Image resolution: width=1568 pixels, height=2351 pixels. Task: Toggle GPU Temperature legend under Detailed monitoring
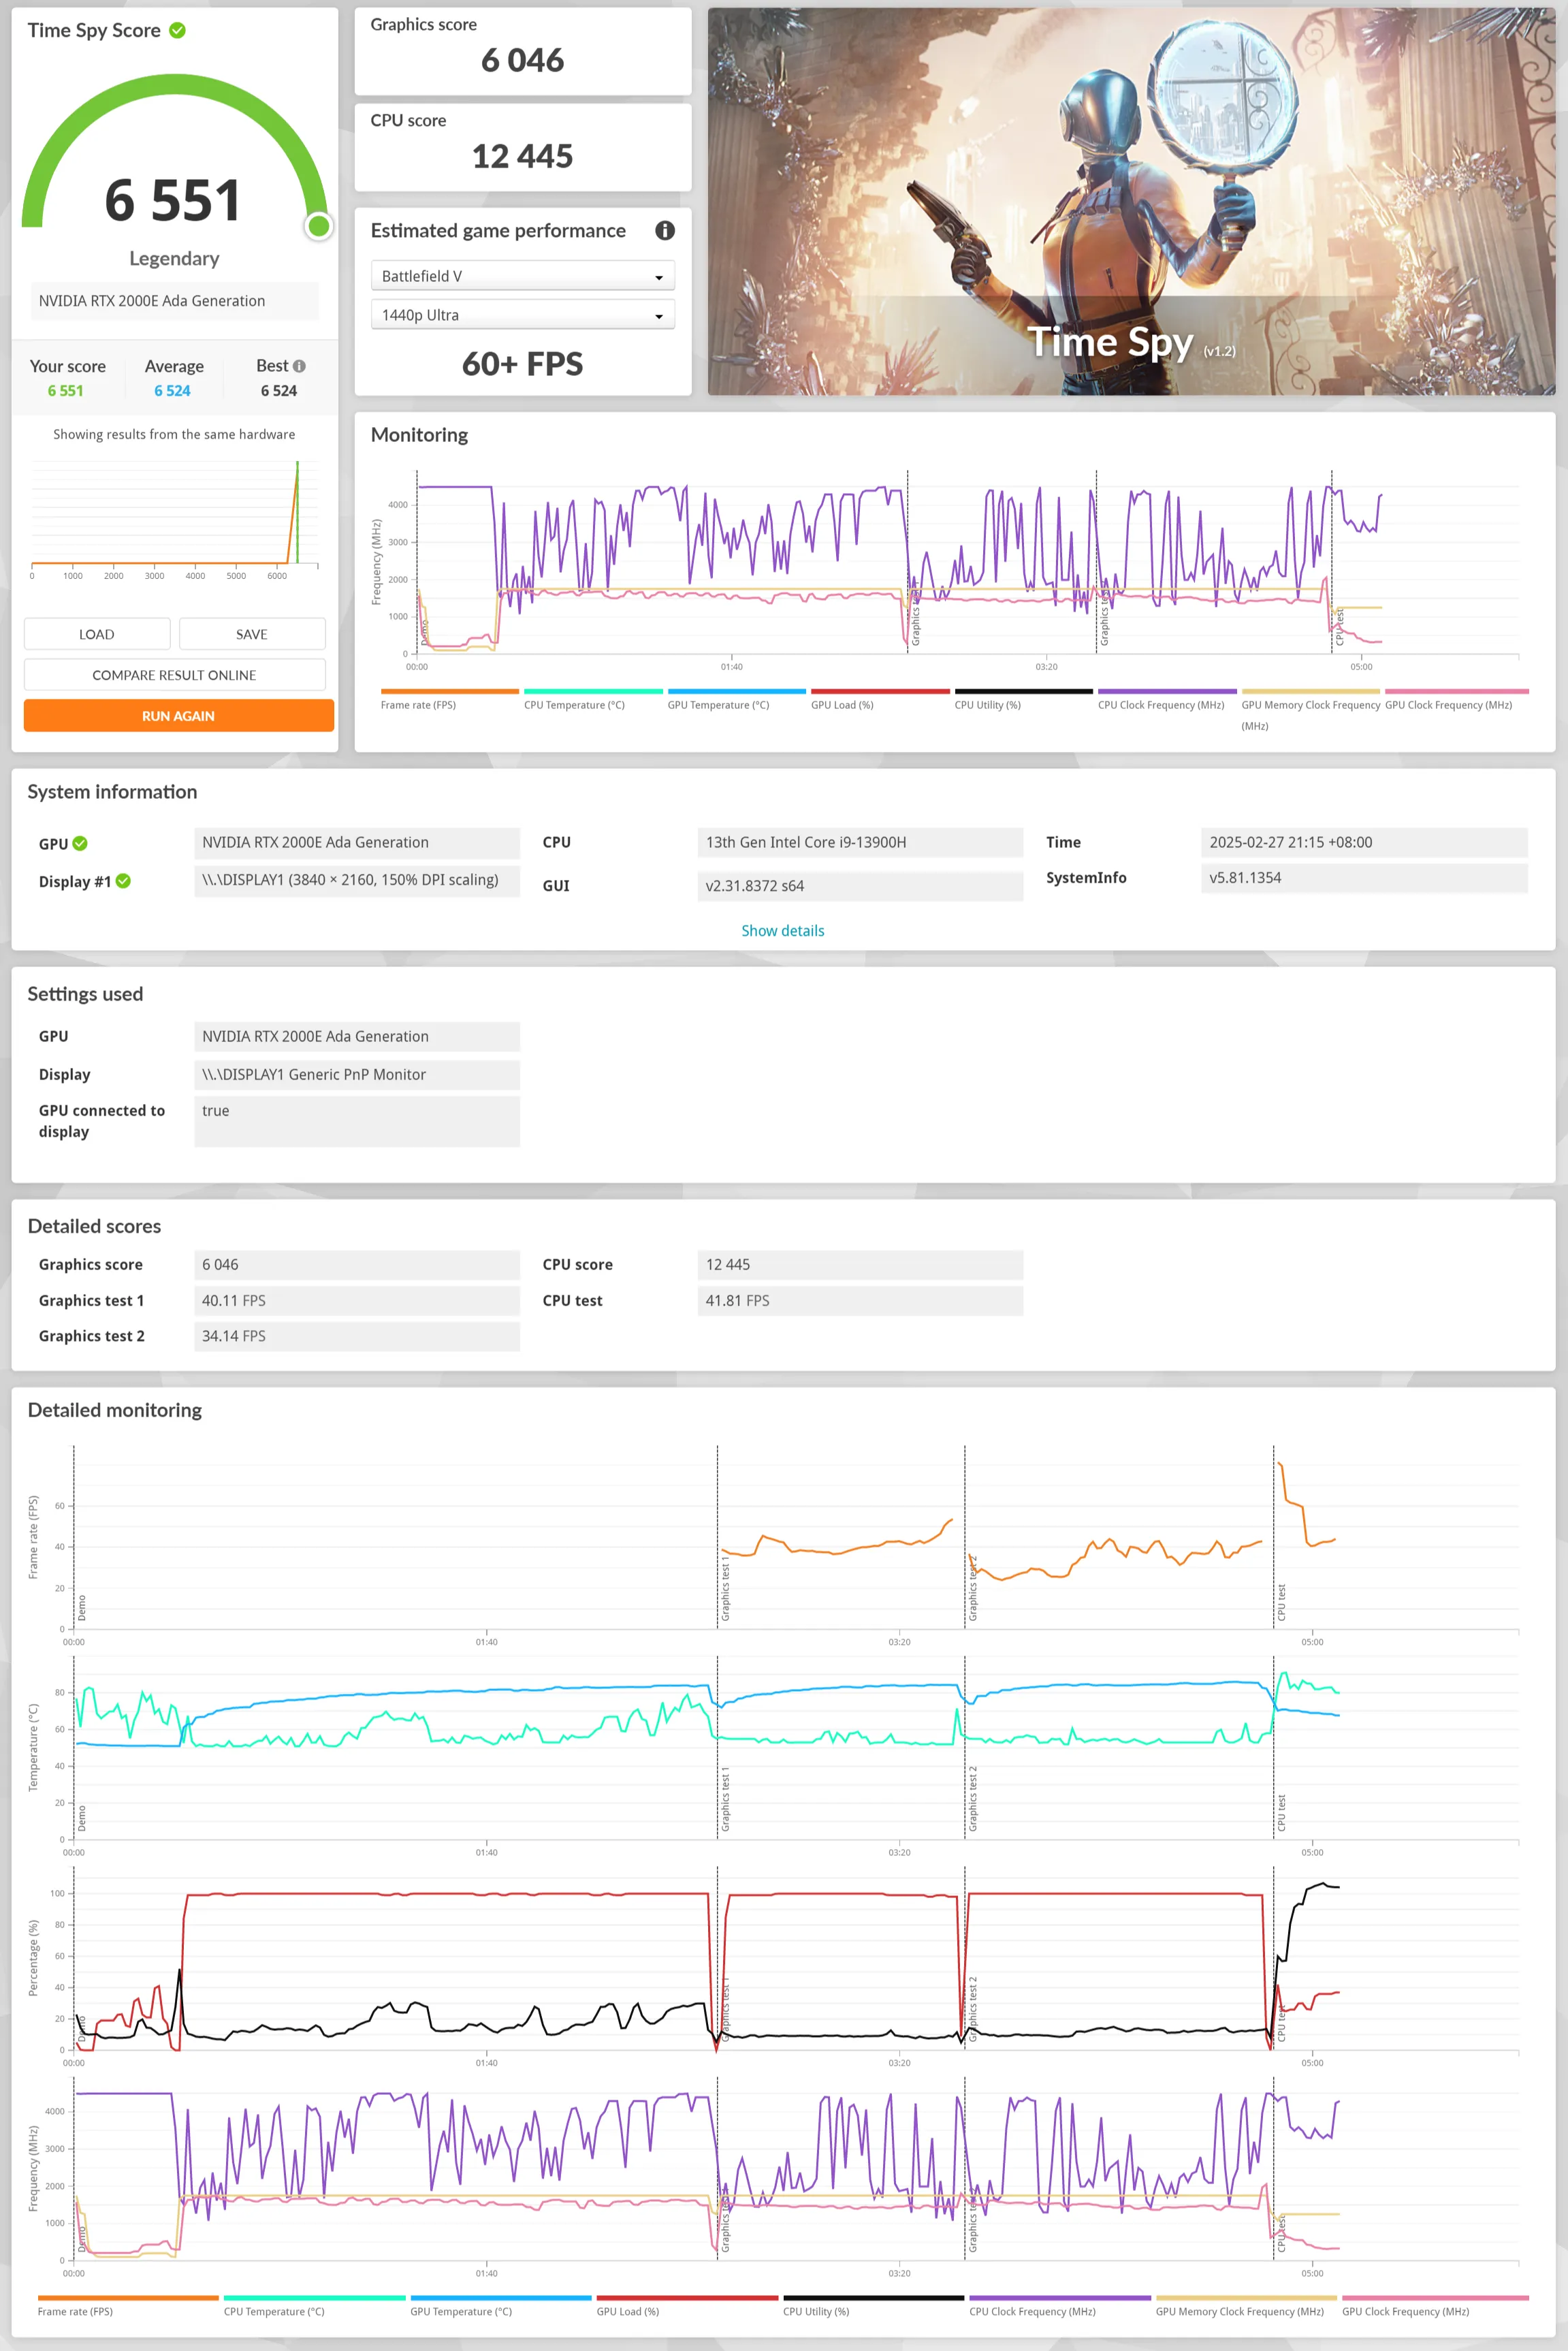[x=500, y=2306]
